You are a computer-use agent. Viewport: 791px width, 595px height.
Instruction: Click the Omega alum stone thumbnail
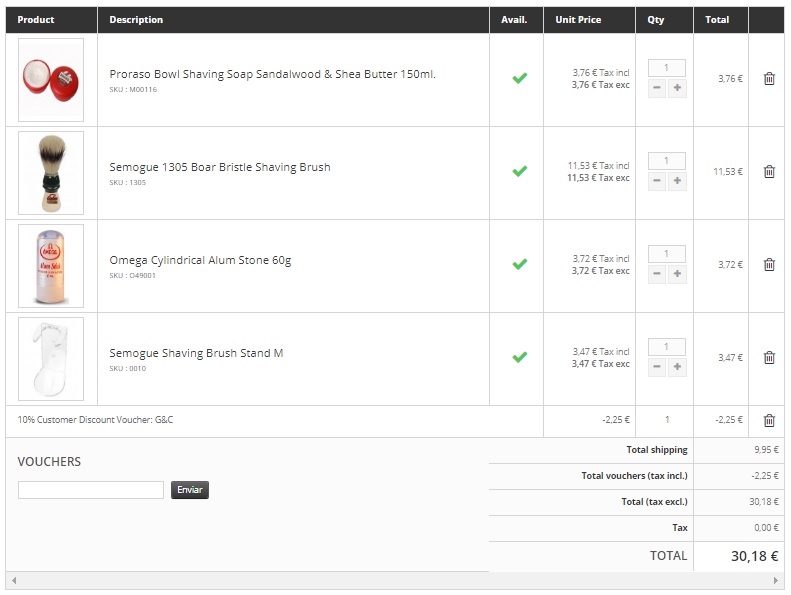(x=51, y=266)
